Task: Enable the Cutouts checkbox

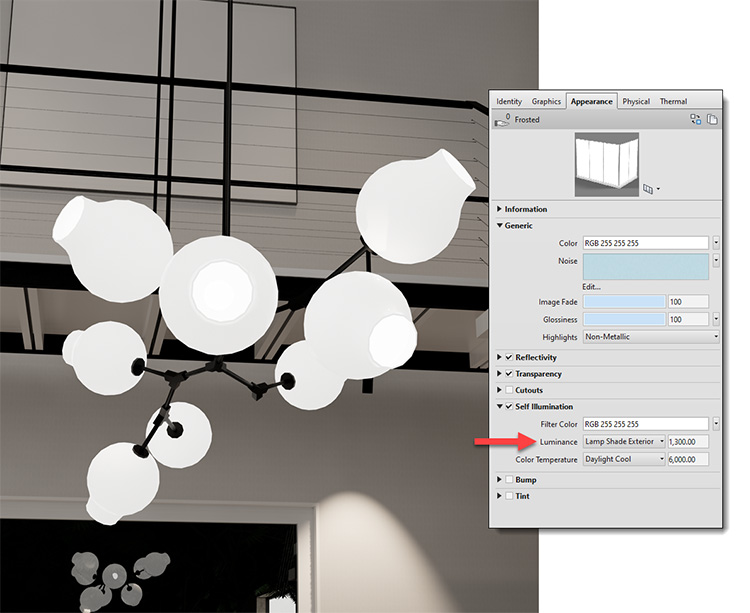Action: click(x=509, y=390)
